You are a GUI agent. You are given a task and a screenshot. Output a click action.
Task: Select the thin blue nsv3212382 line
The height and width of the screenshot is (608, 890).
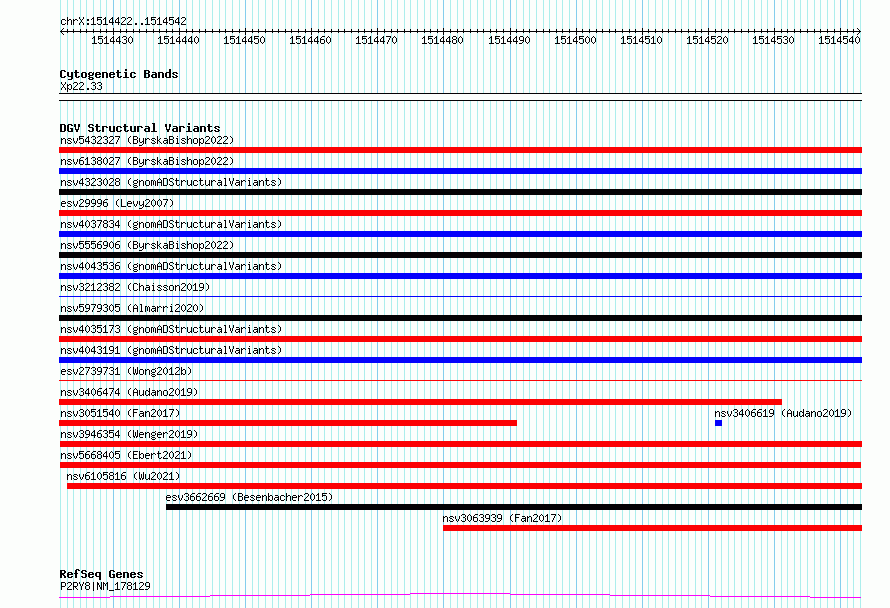tap(460, 296)
